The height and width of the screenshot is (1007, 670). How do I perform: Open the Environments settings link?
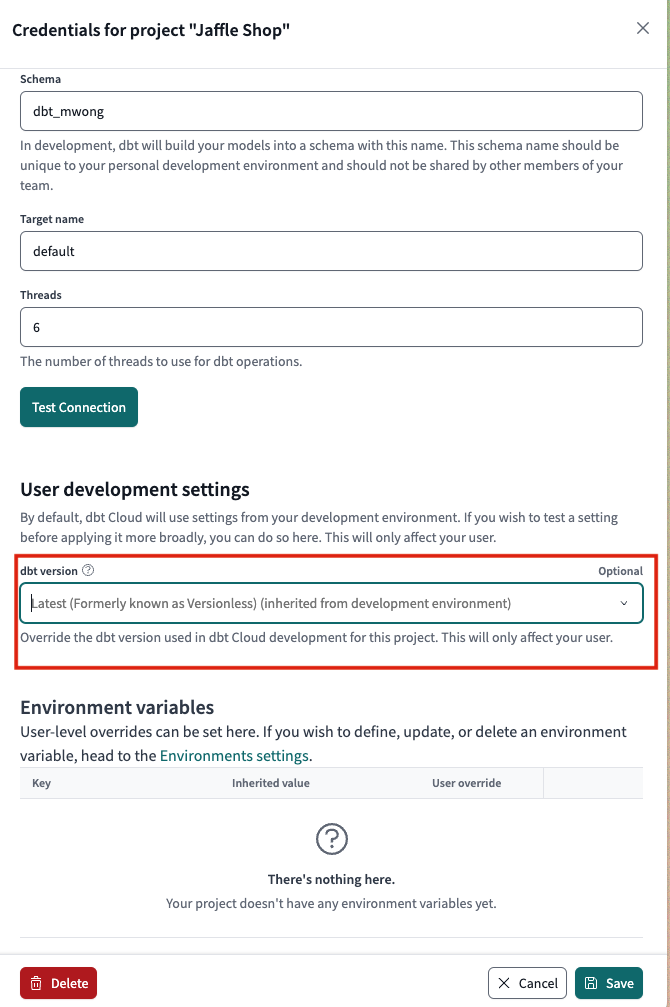point(234,756)
